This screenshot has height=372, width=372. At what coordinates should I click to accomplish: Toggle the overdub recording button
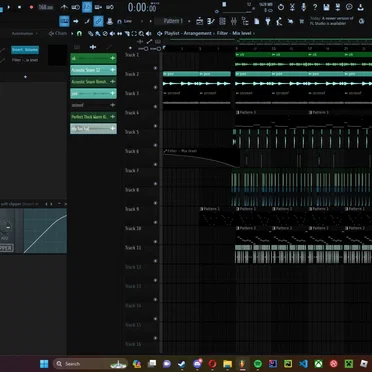(98, 7)
